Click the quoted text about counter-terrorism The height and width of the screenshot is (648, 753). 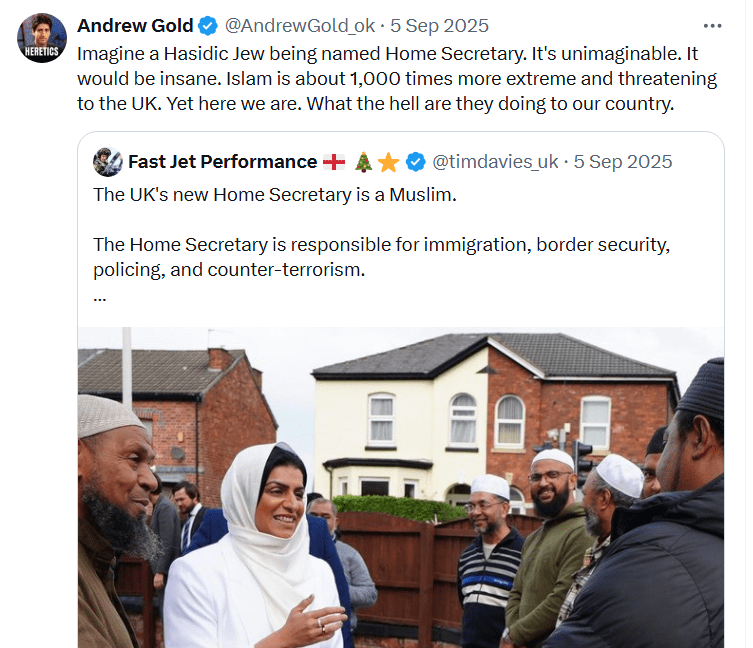click(x=381, y=257)
